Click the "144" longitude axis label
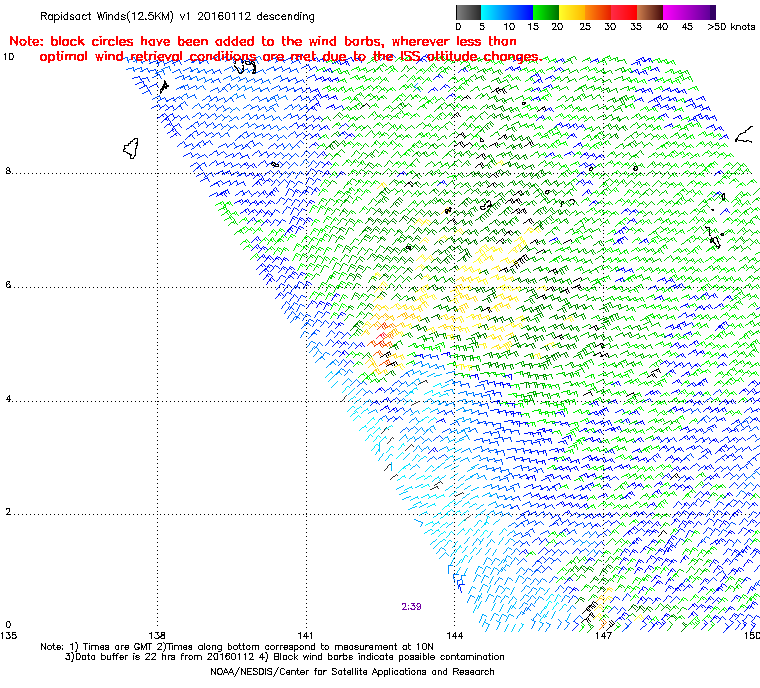760x688 pixels. 455,635
